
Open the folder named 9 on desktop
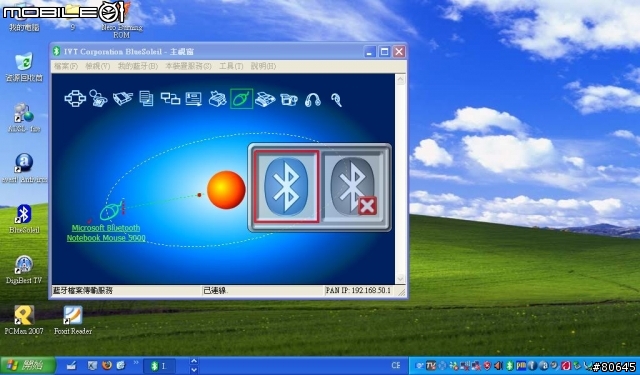pos(73,17)
